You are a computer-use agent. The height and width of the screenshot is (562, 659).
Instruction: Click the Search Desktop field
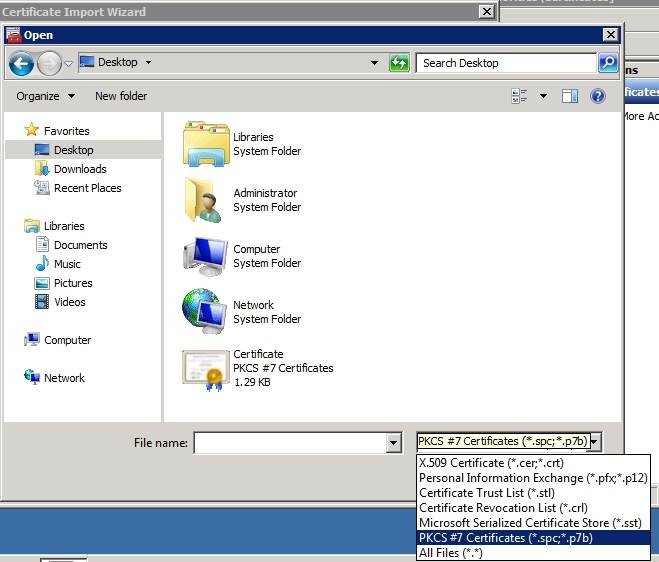(x=506, y=63)
